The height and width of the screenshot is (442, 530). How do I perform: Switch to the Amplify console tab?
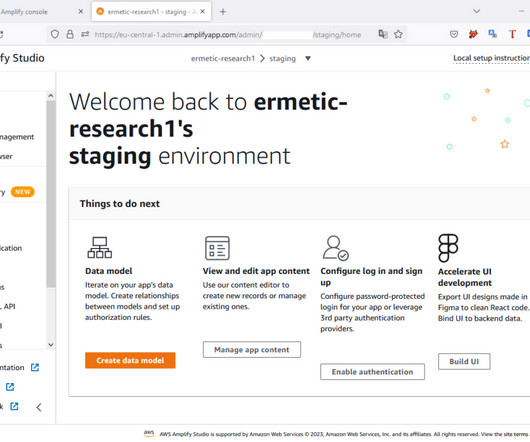38,12
